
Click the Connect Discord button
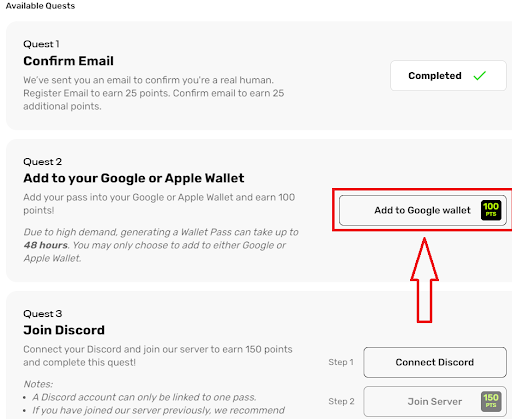pos(435,362)
